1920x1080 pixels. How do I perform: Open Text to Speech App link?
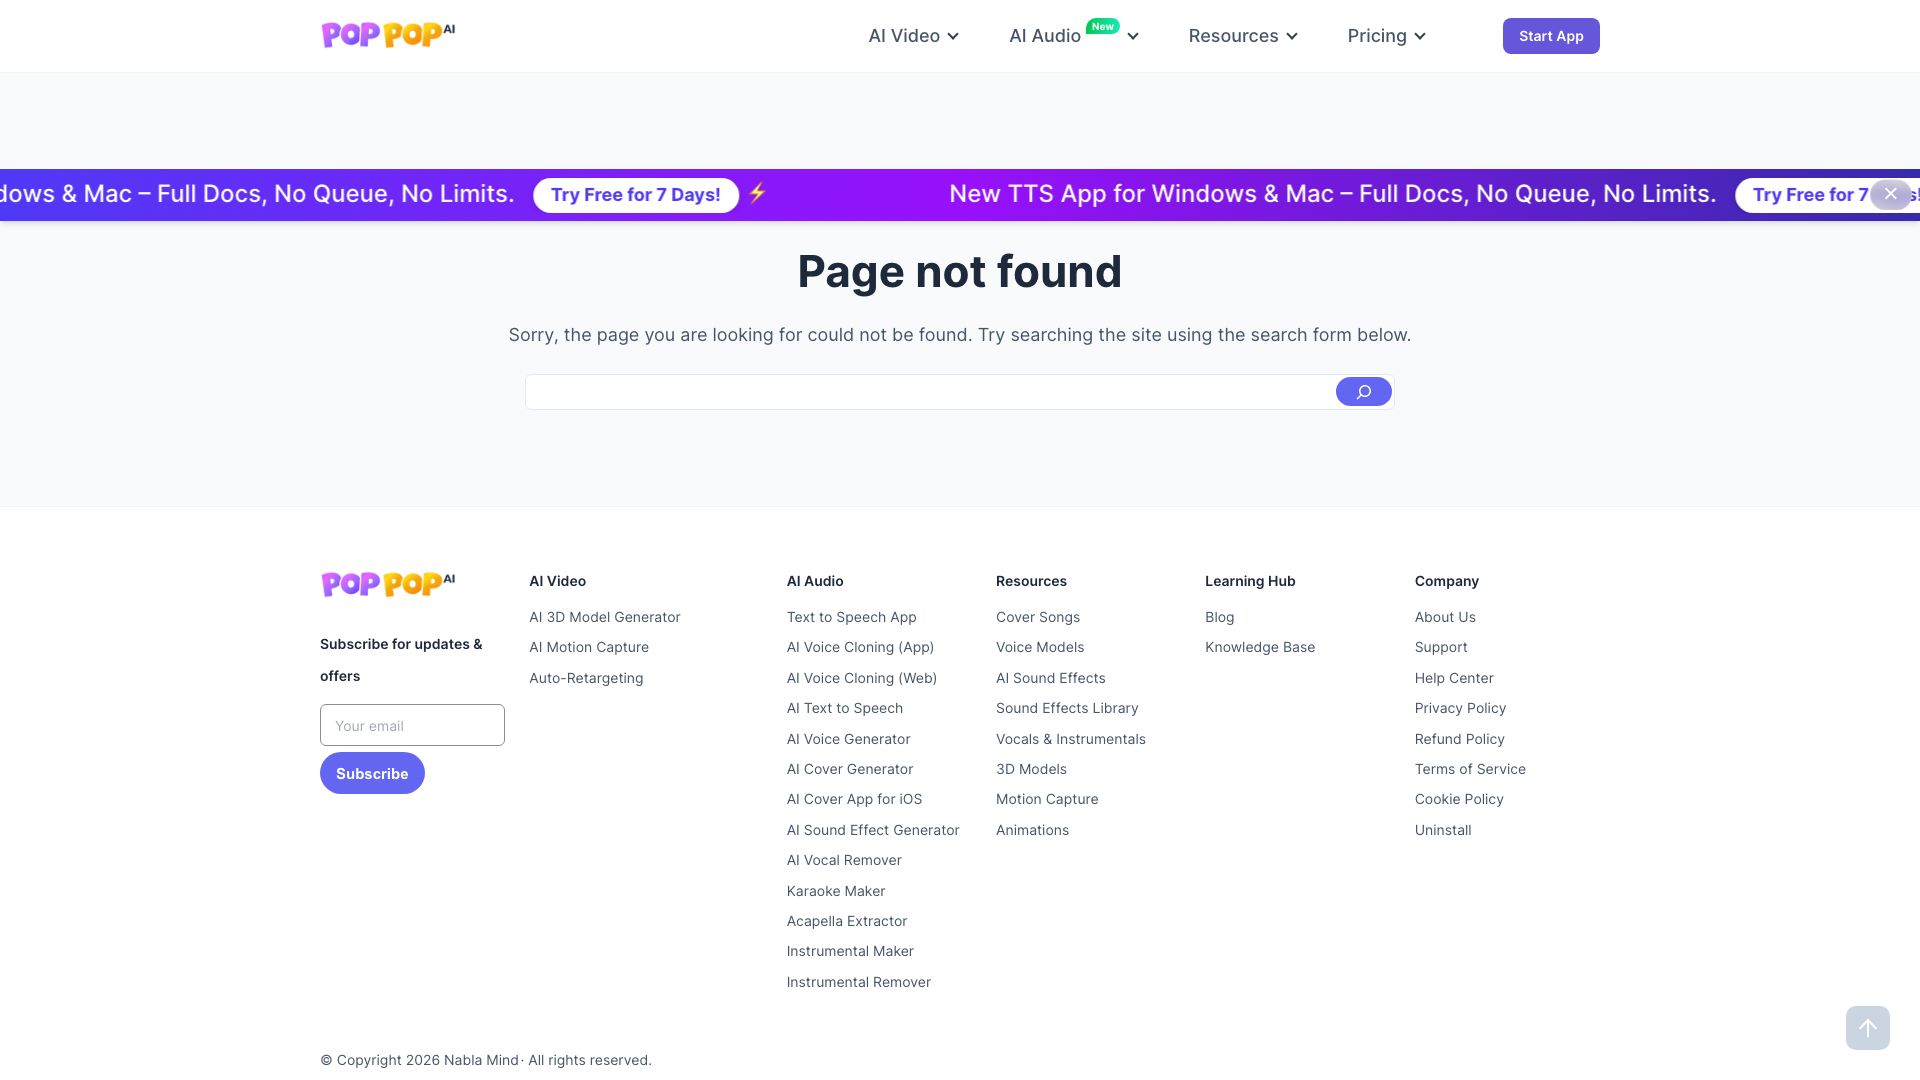(x=851, y=617)
